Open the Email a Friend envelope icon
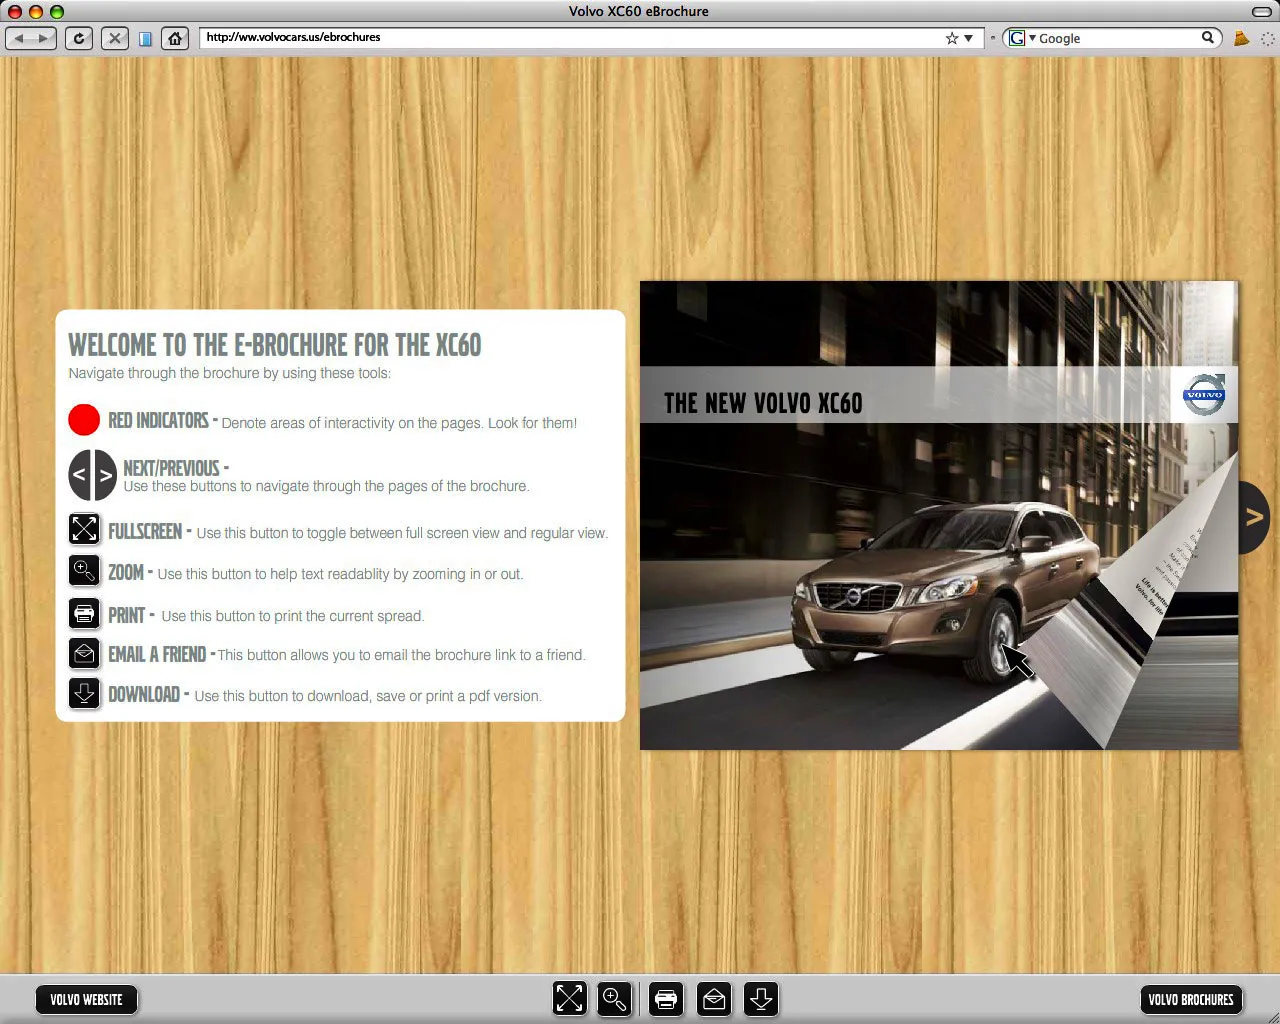 click(714, 998)
